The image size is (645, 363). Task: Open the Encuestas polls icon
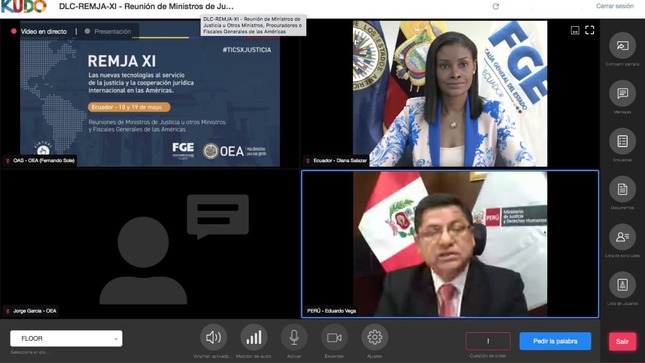coord(622,141)
